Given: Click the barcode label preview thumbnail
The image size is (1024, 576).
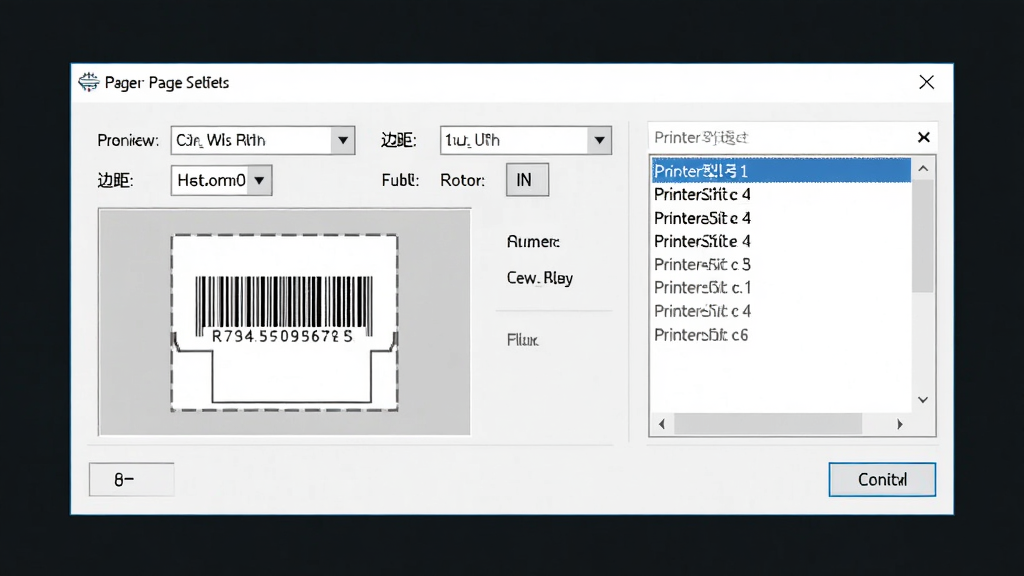Looking at the screenshot, I should click(x=285, y=323).
